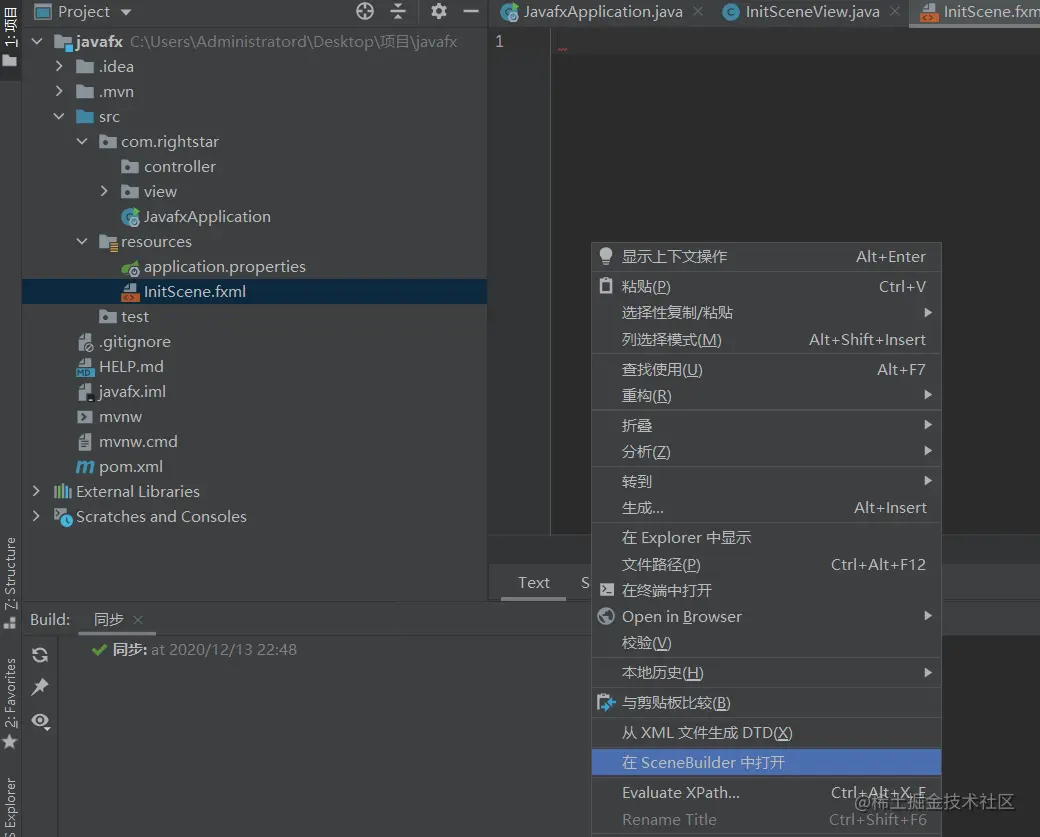1040x837 pixels.
Task: Open the Favorites tool window star icon
Action: [10, 742]
